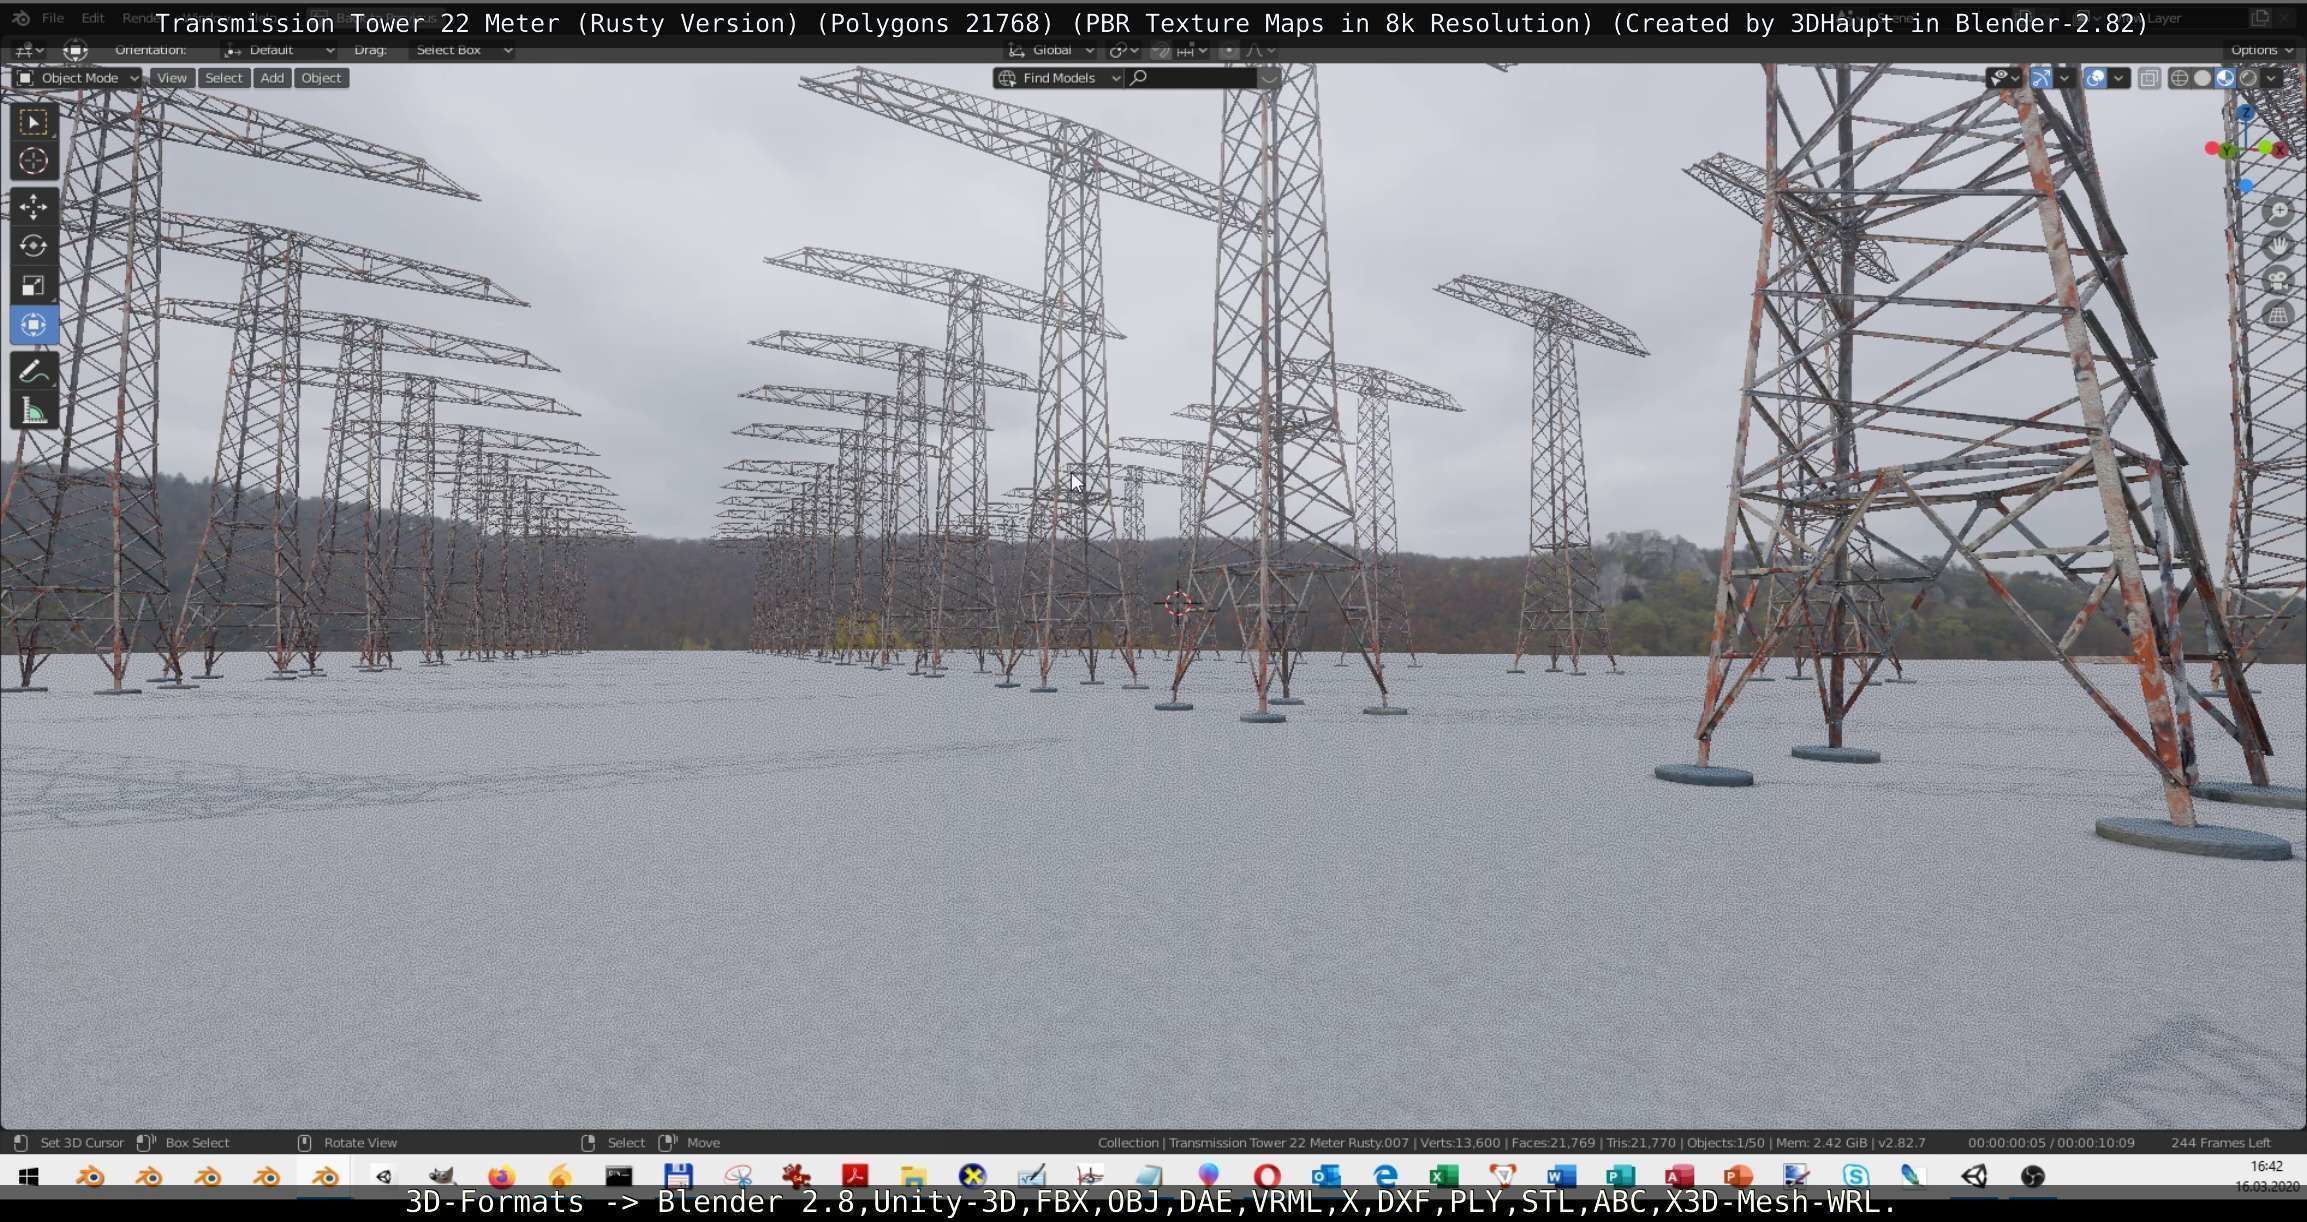Toggle viewport overlays display
This screenshot has height=1222, width=2307.
2095,78
